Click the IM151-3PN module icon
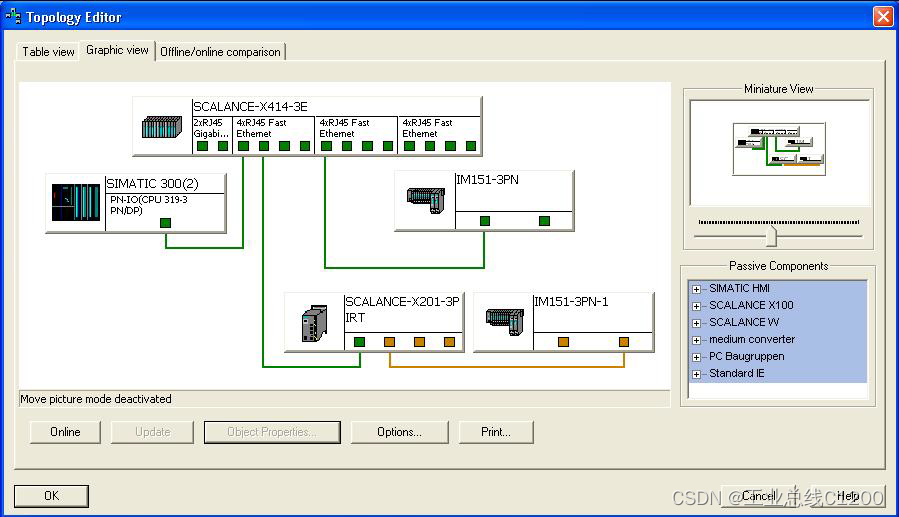This screenshot has width=899, height=517. [425, 201]
